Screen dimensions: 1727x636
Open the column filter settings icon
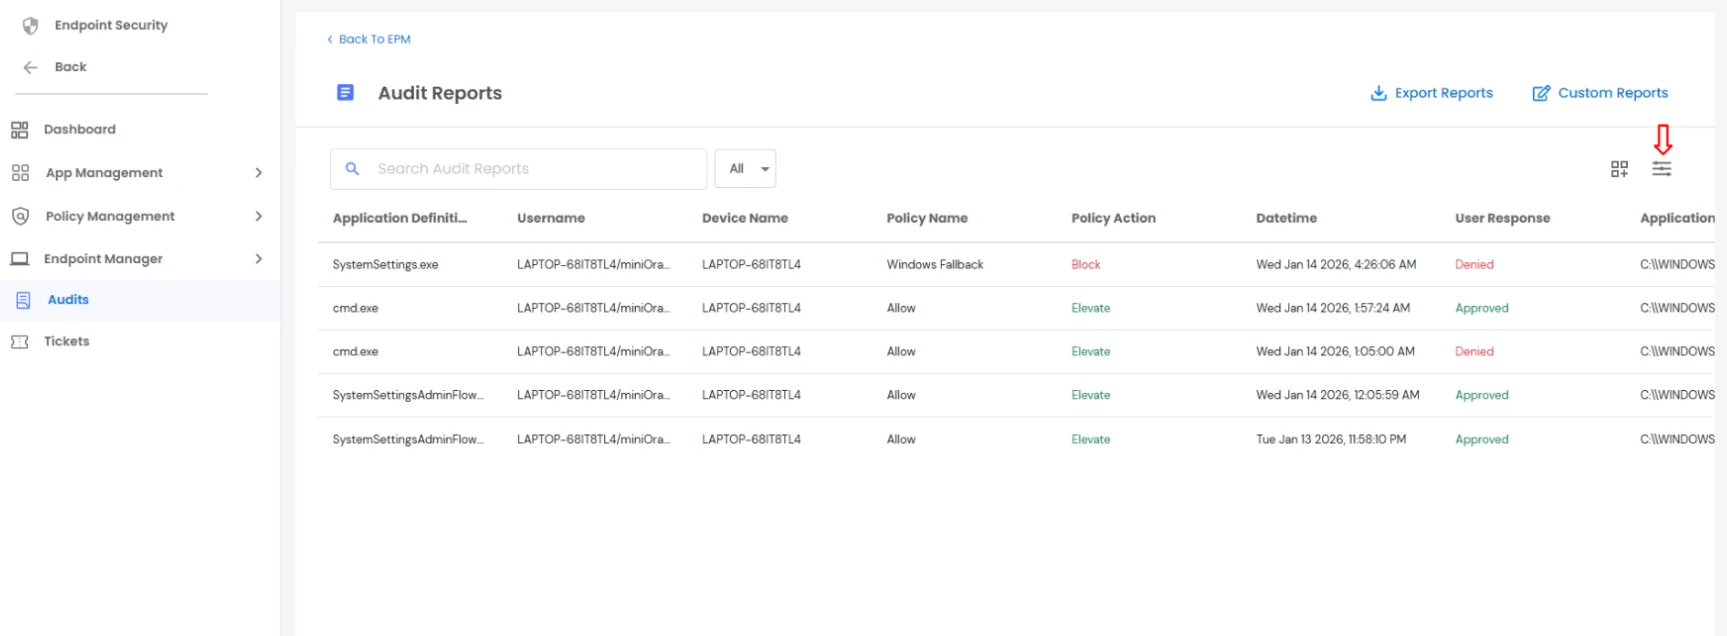point(1661,169)
